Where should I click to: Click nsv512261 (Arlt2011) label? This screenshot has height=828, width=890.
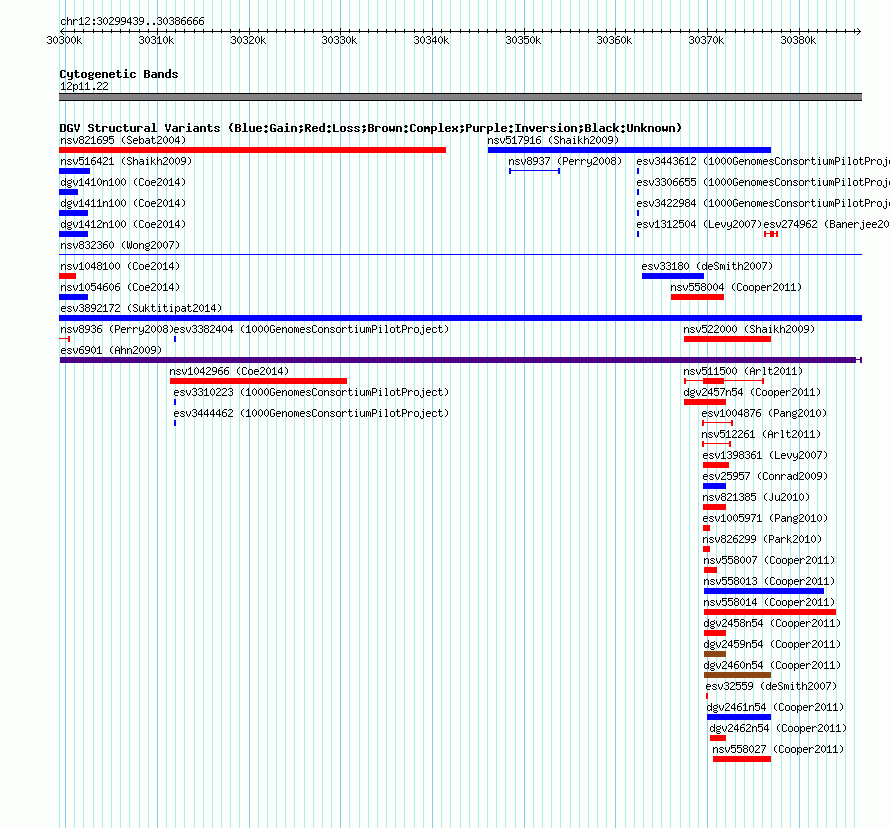click(x=761, y=434)
